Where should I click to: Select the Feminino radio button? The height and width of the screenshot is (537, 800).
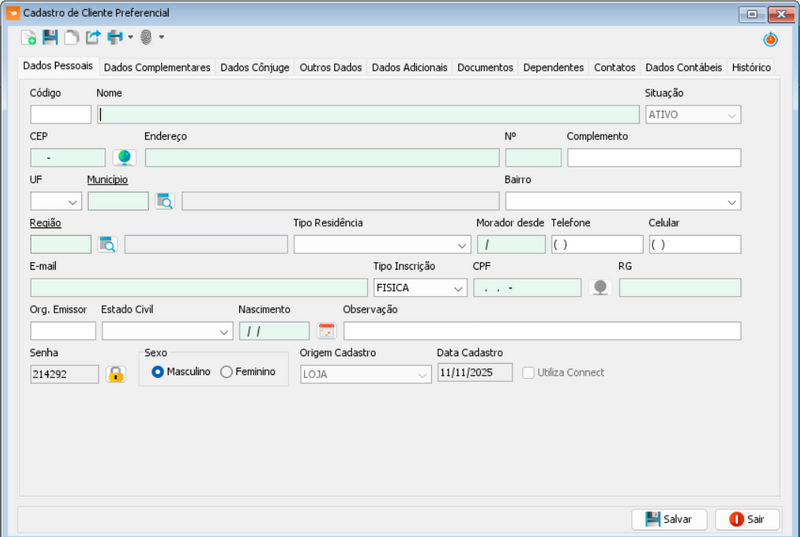coord(227,372)
